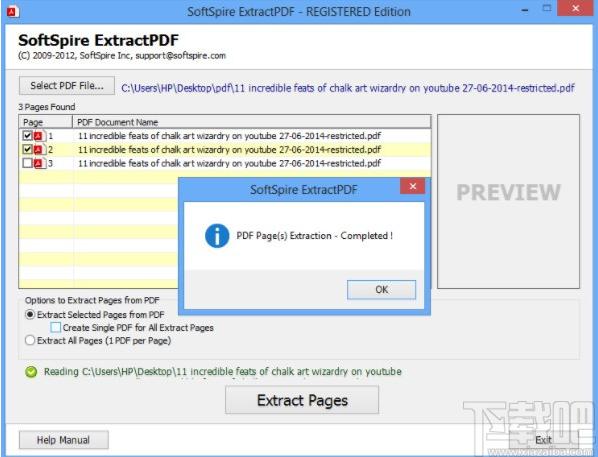Click the Page column header
The image size is (598, 457).
click(46, 122)
